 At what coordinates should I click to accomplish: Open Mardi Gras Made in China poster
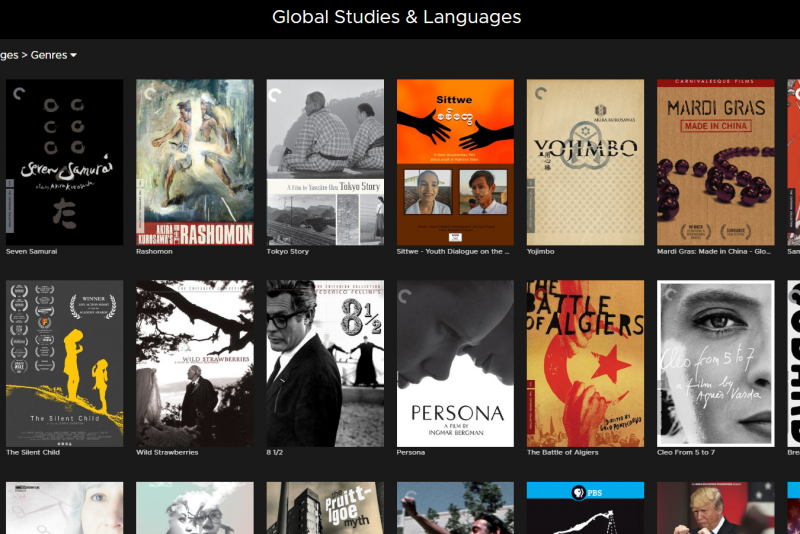(716, 162)
